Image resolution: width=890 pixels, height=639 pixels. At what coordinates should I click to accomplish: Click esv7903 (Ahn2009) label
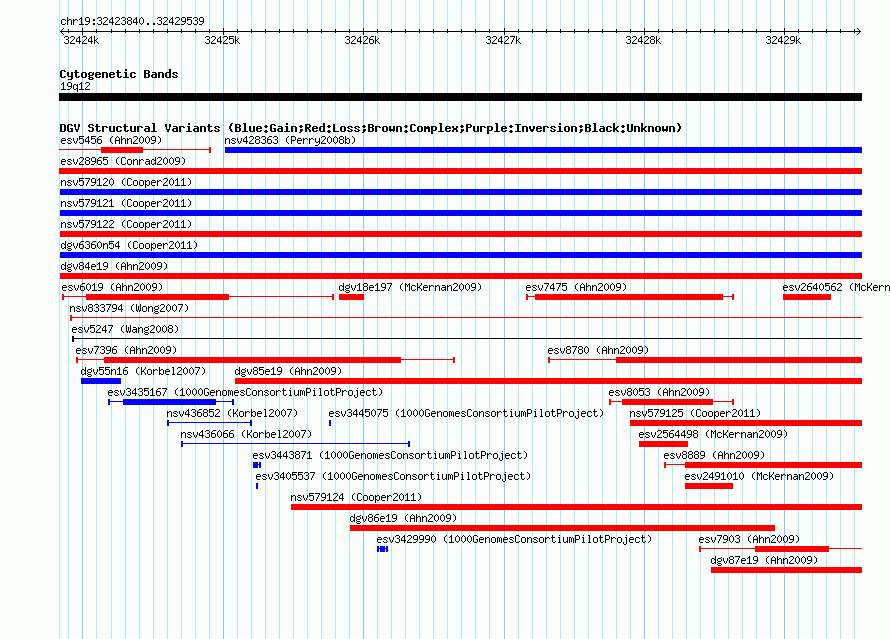point(749,539)
